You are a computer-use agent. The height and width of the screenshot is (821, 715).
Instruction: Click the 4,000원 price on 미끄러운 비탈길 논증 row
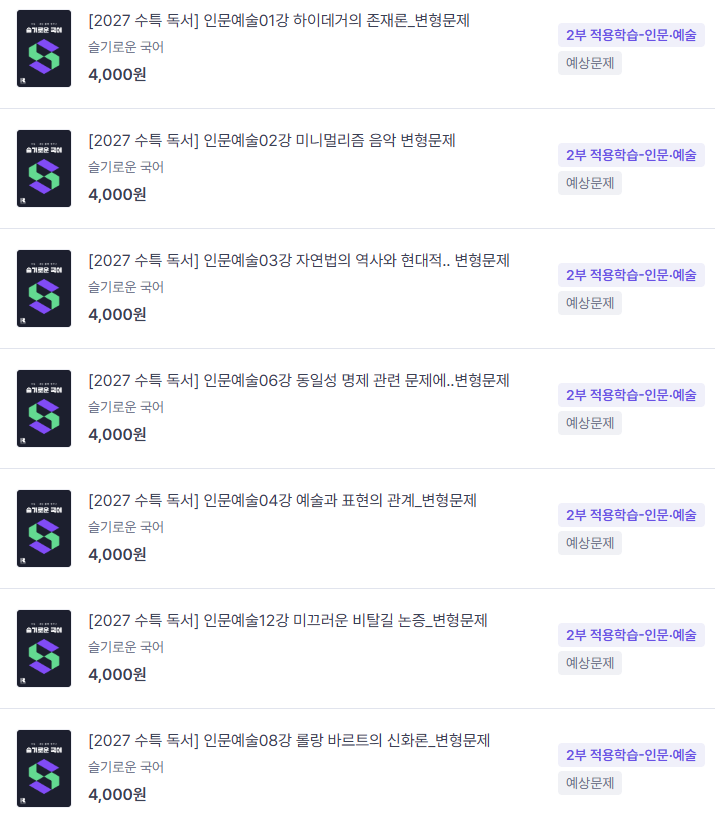tap(117, 674)
